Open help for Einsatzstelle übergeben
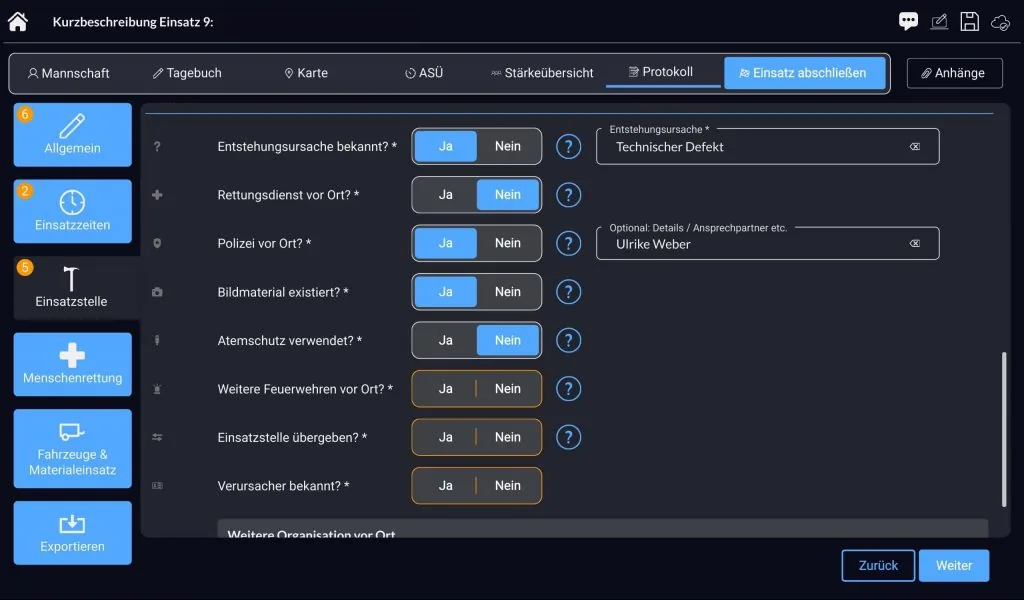The height and width of the screenshot is (600, 1024). click(568, 437)
